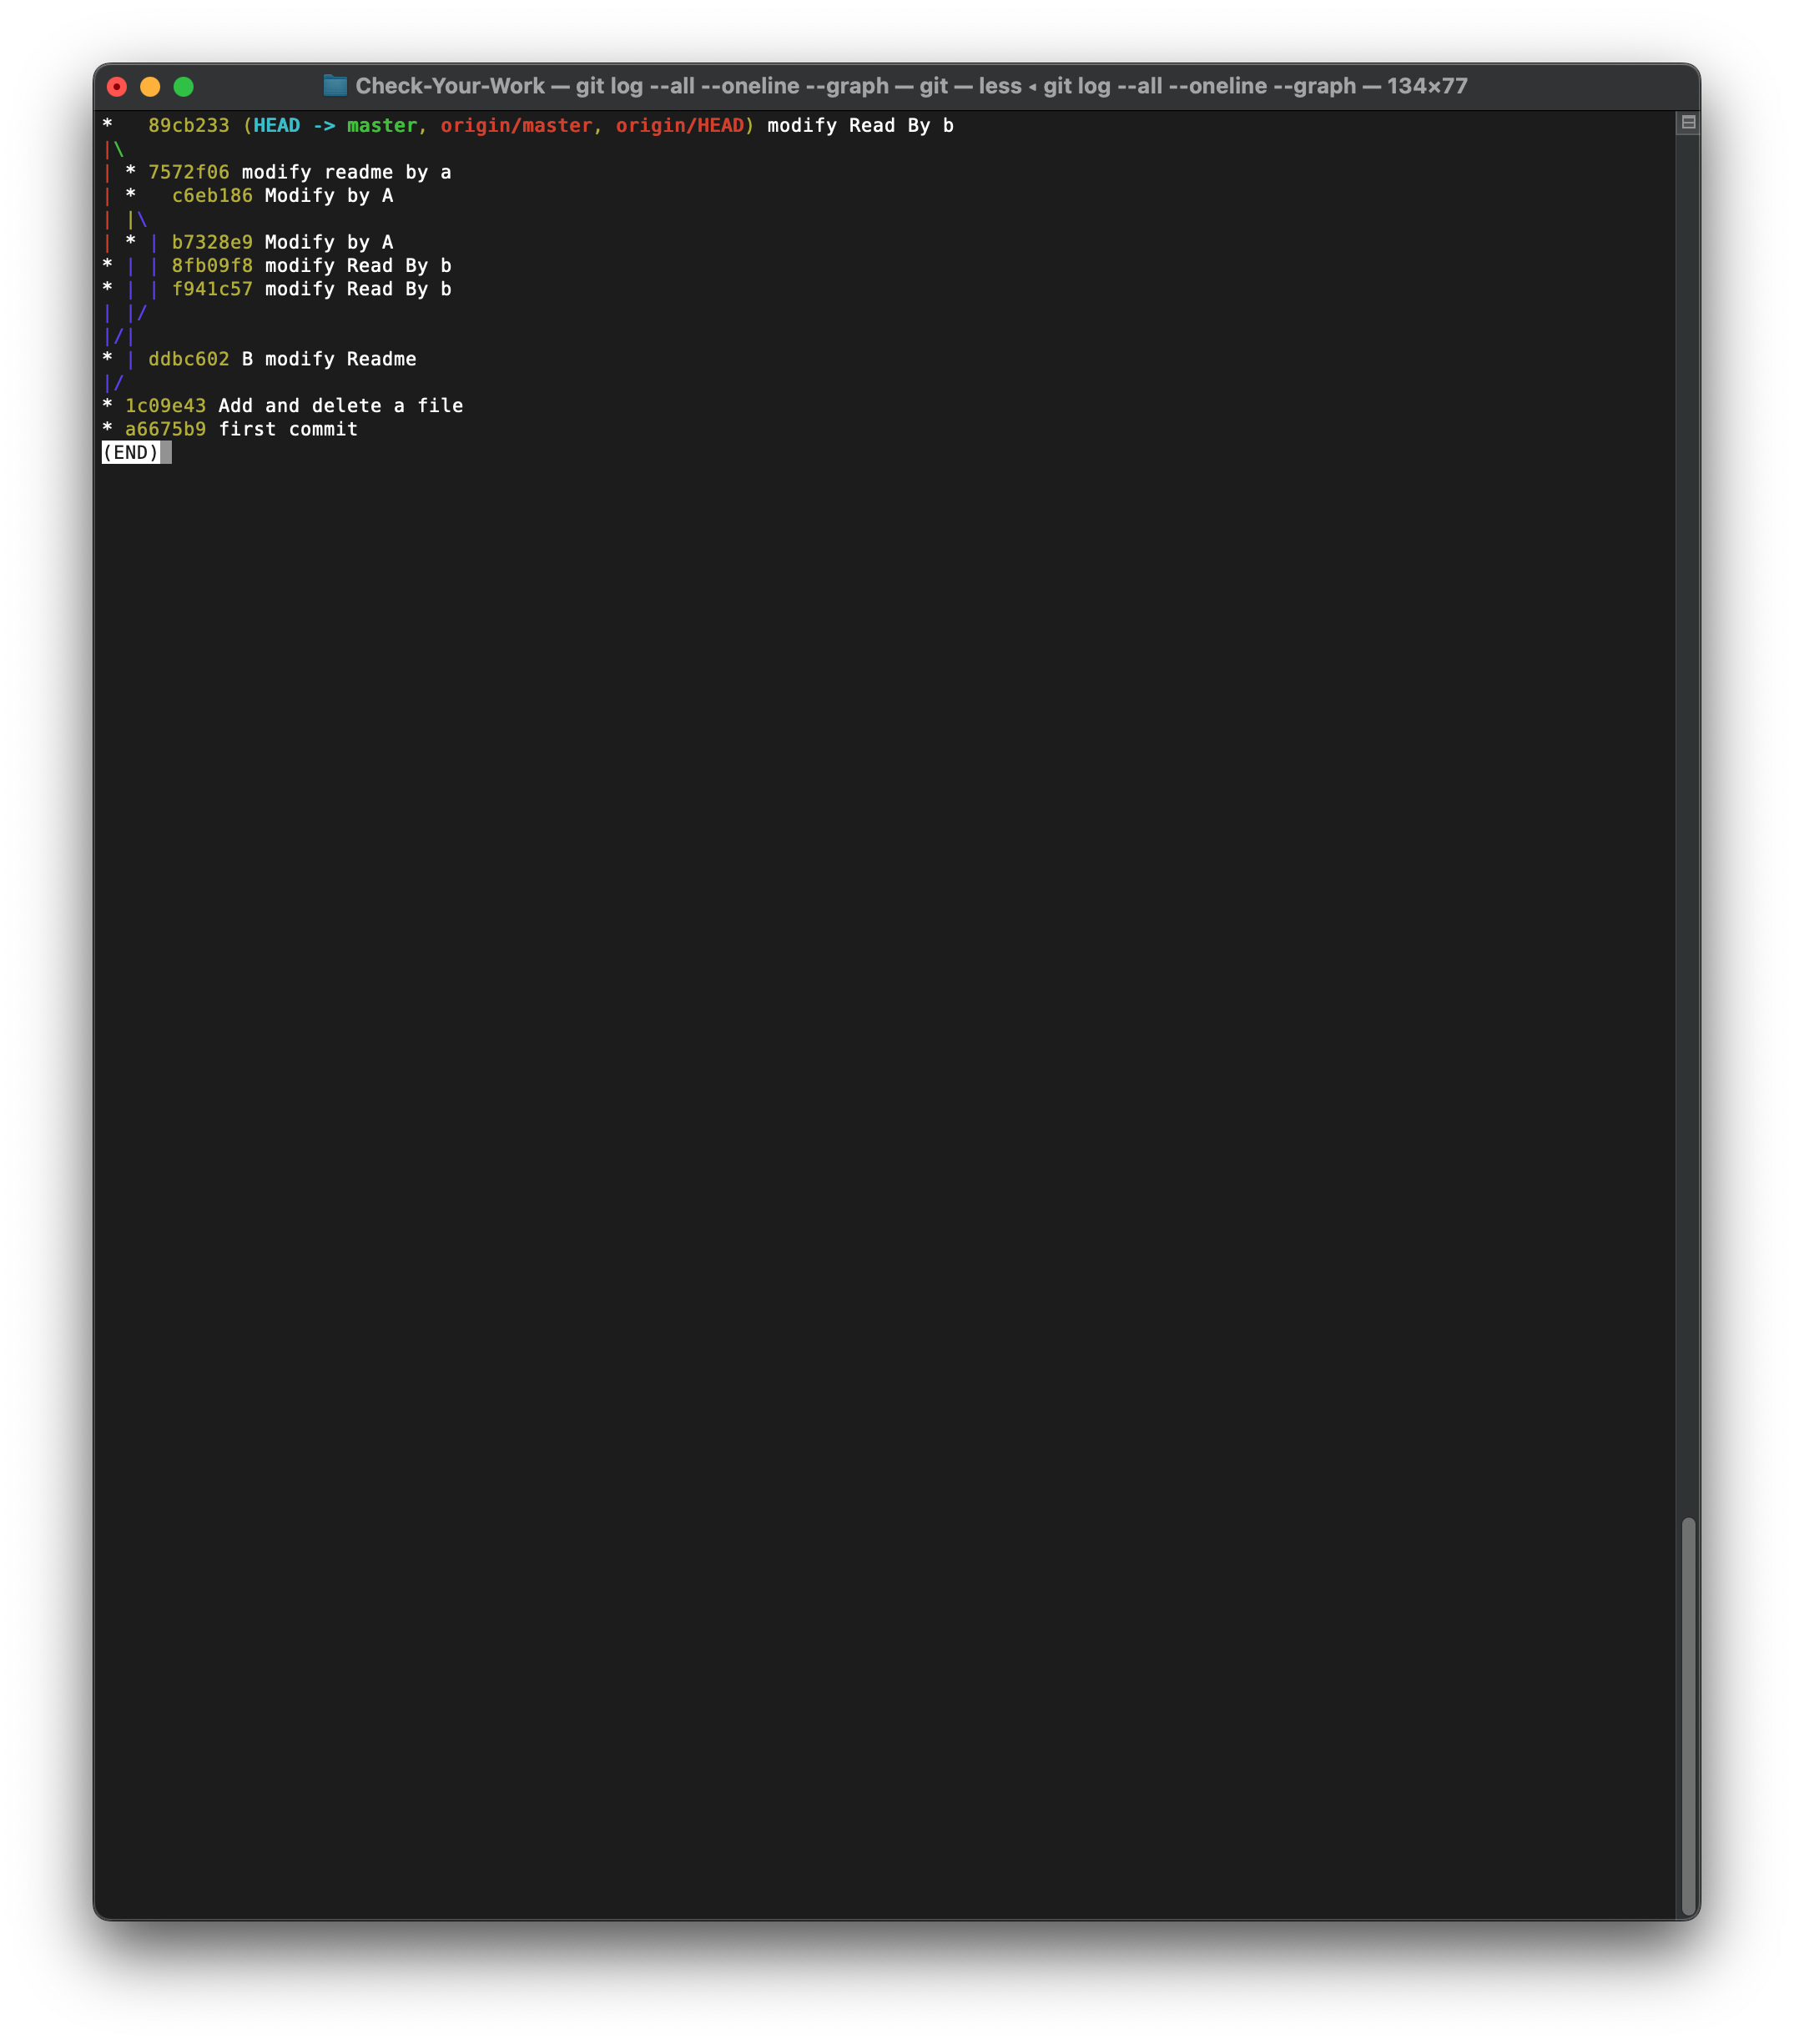Select commit hash b7328e9
The height and width of the screenshot is (2044, 1794).
212,243
